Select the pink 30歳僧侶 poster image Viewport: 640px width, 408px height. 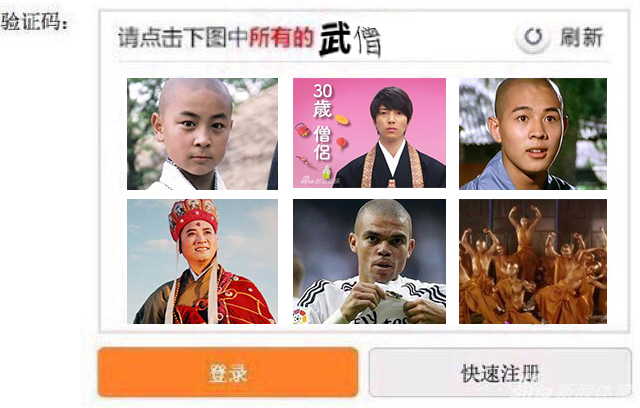[x=369, y=133]
